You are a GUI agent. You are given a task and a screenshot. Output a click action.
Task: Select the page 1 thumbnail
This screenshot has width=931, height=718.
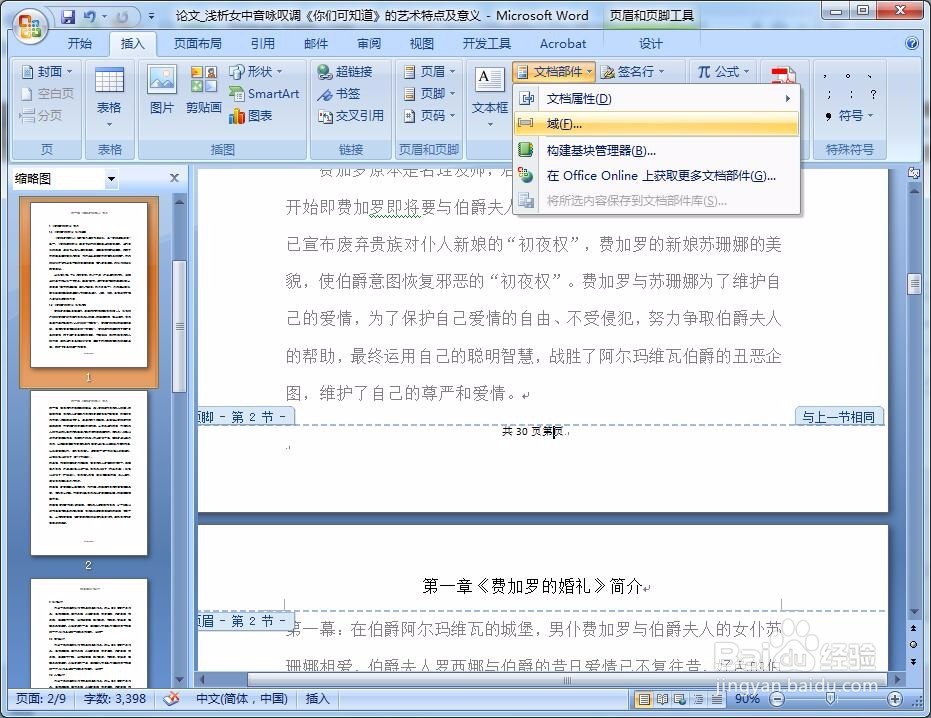tap(89, 285)
